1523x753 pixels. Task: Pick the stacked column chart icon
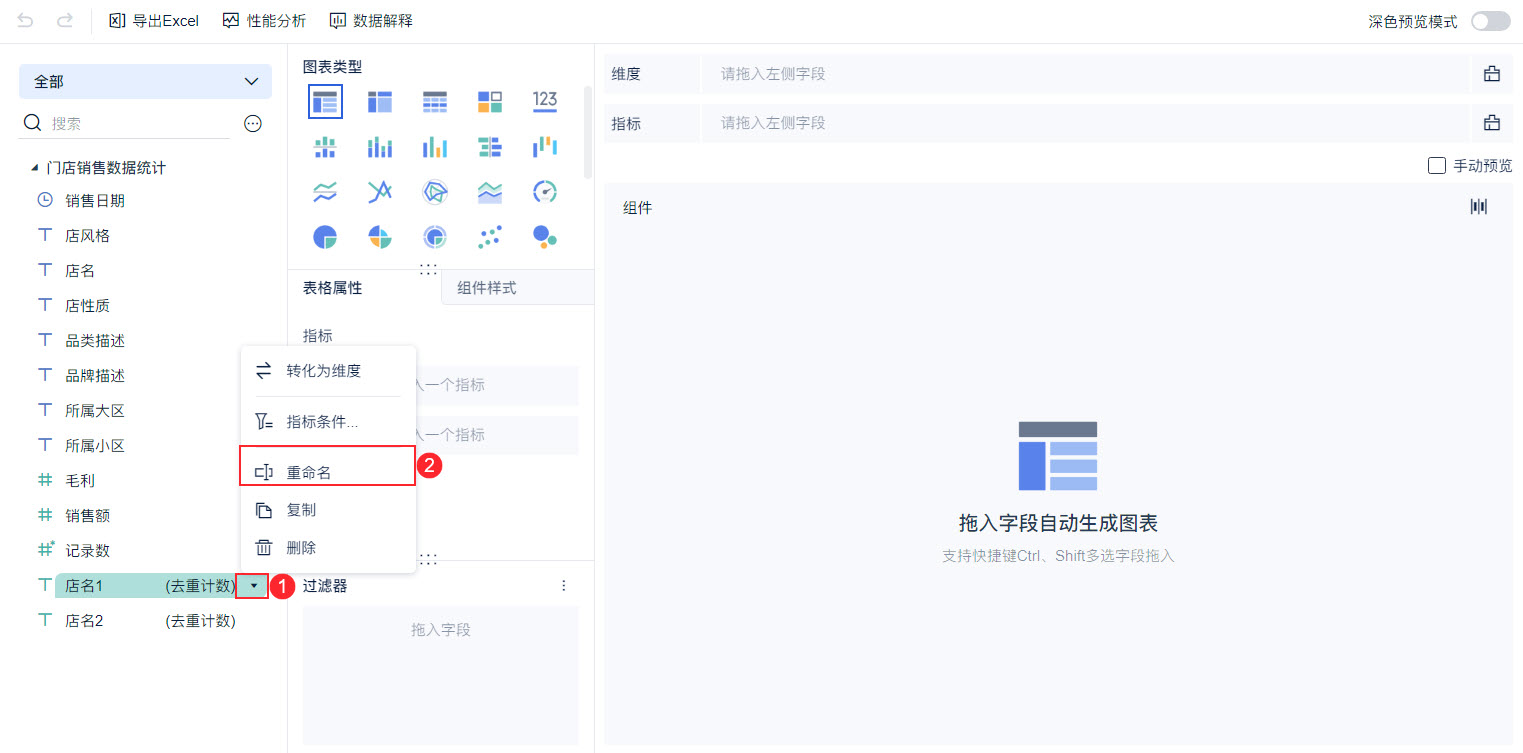coord(380,147)
